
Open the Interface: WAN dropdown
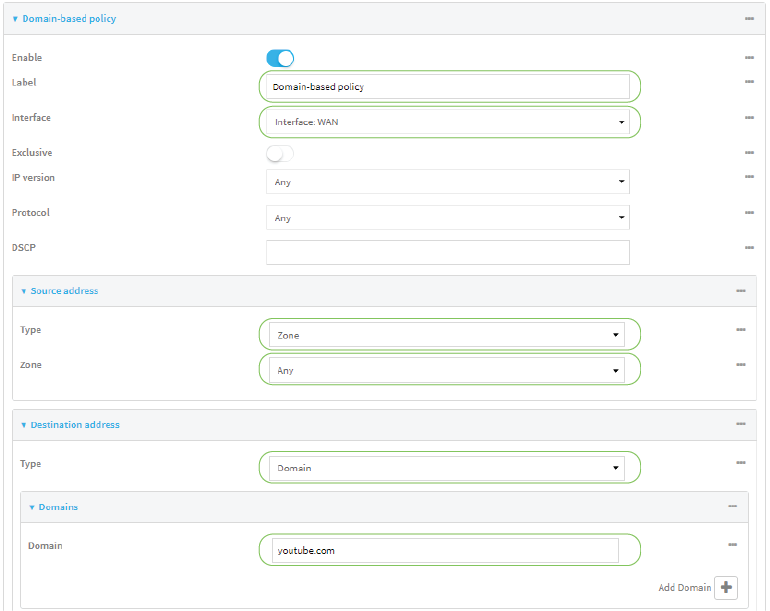[x=447, y=122]
